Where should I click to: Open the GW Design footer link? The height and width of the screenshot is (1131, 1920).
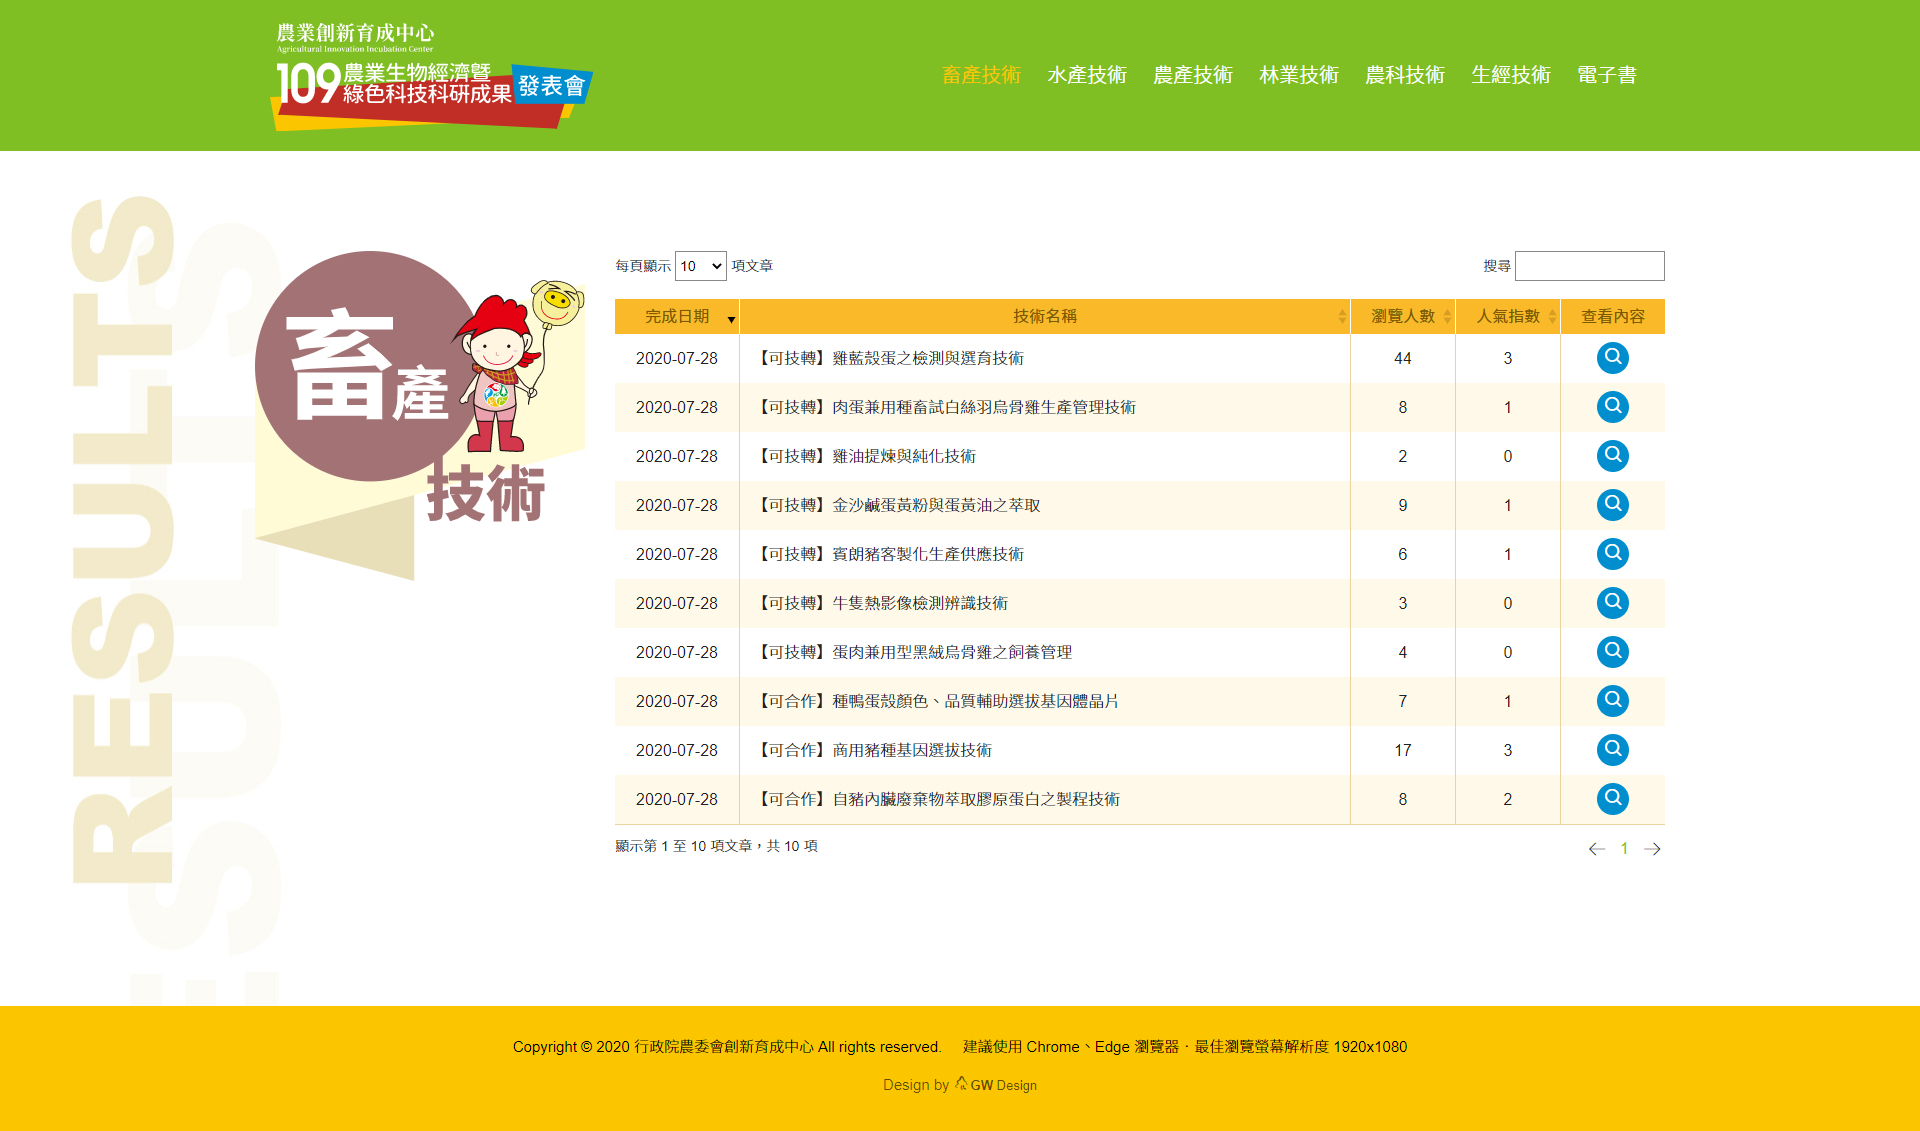coord(996,1085)
